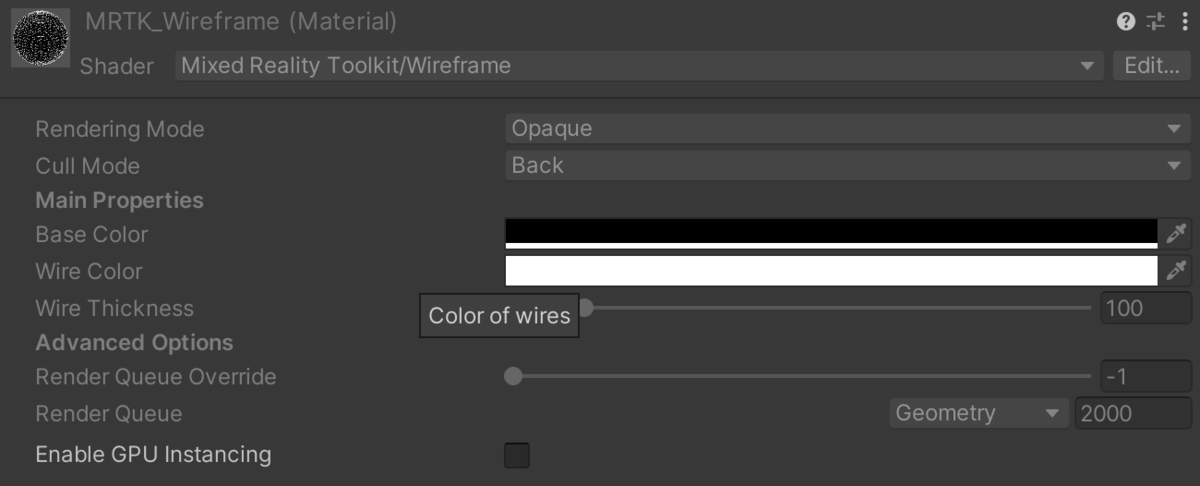Screen dimensions: 1200x486
Task: Open the Render Queue Geometry dropdown
Action: coord(977,413)
